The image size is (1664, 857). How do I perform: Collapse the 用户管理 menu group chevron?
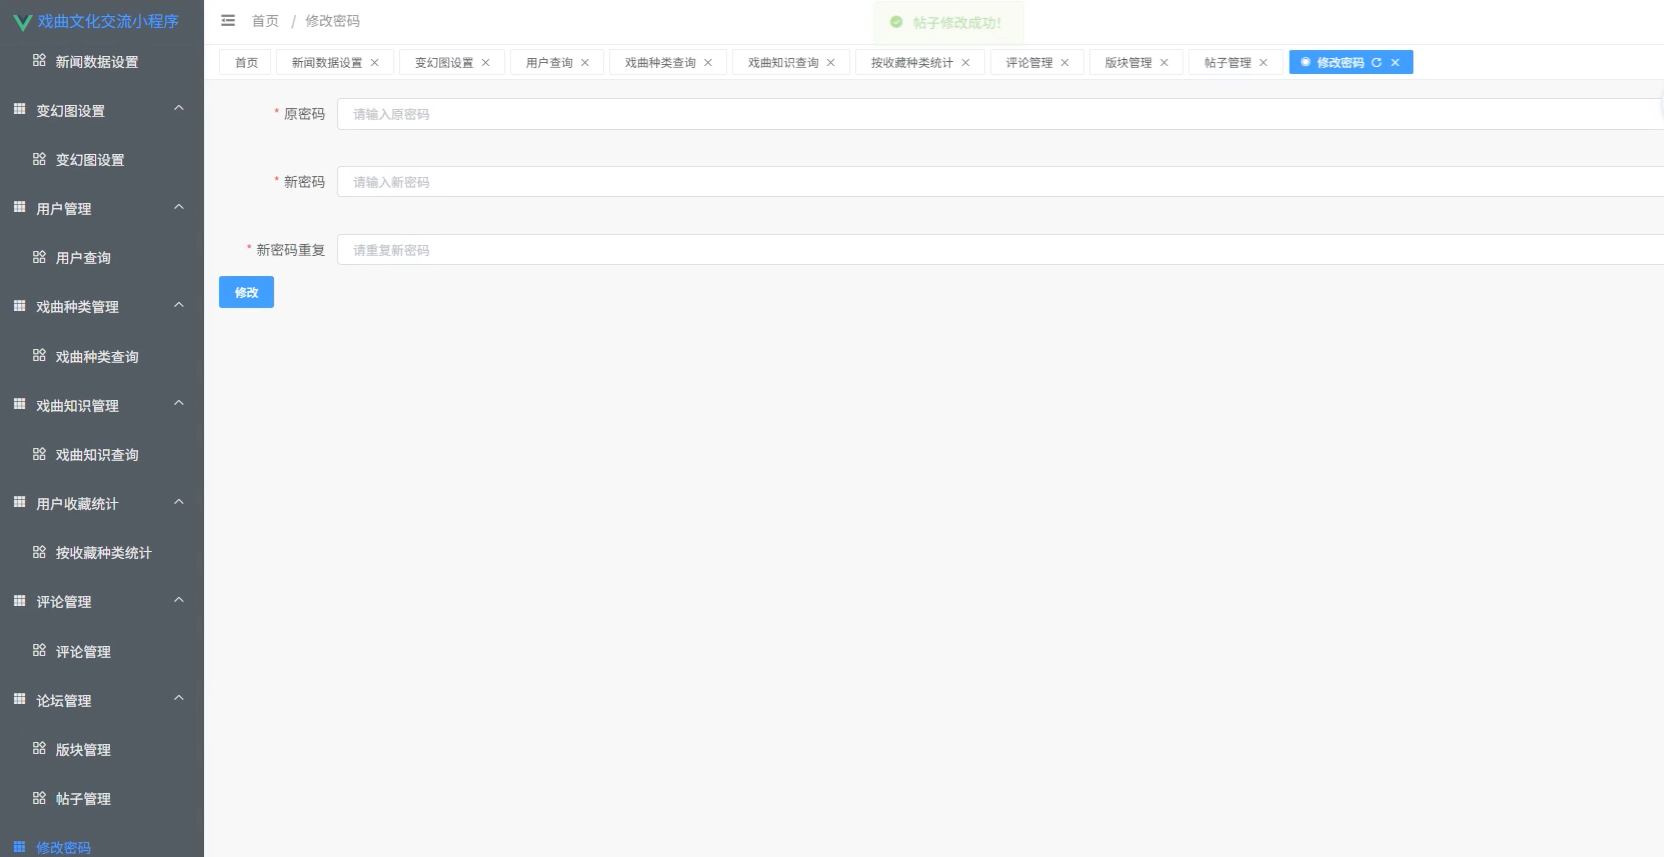pos(179,207)
